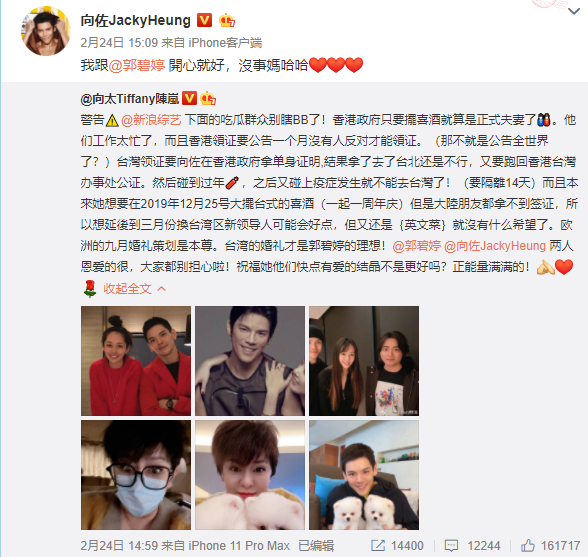The height and width of the screenshot is (557, 588).
Task: Open 向佐JackyHeung username link
Action: coord(136,20)
